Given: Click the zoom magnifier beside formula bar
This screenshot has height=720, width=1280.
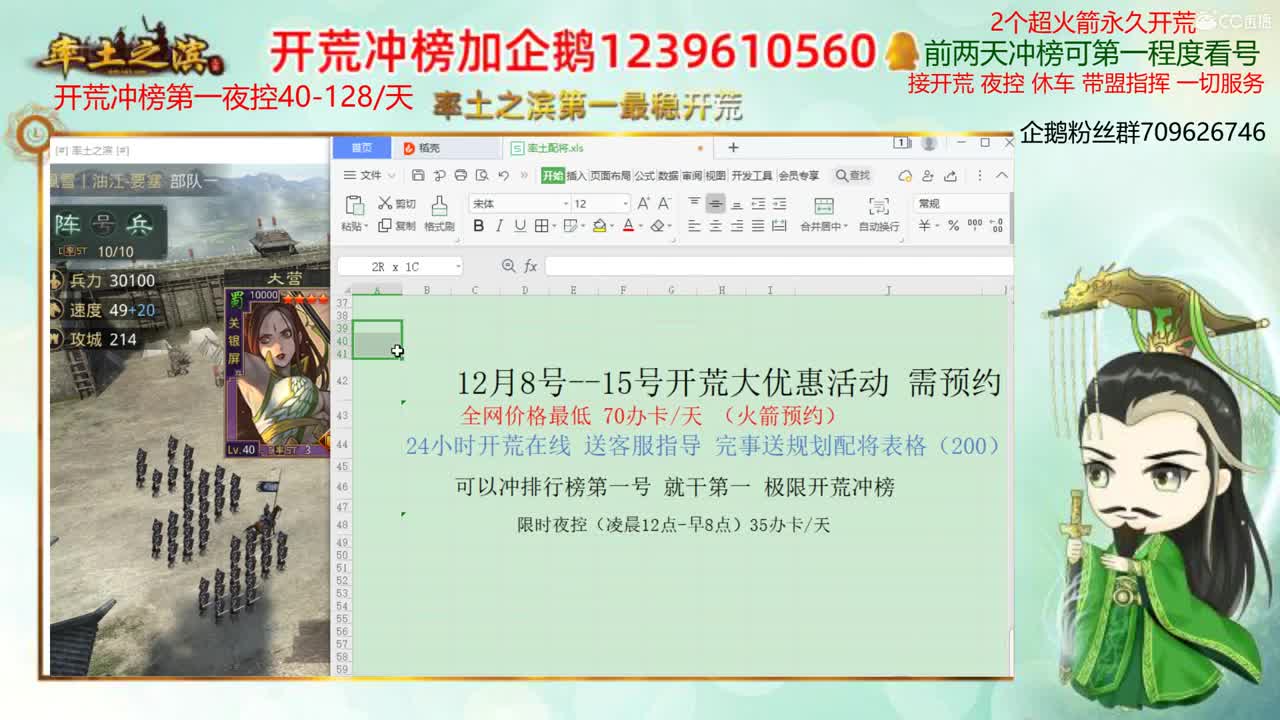Looking at the screenshot, I should point(509,266).
